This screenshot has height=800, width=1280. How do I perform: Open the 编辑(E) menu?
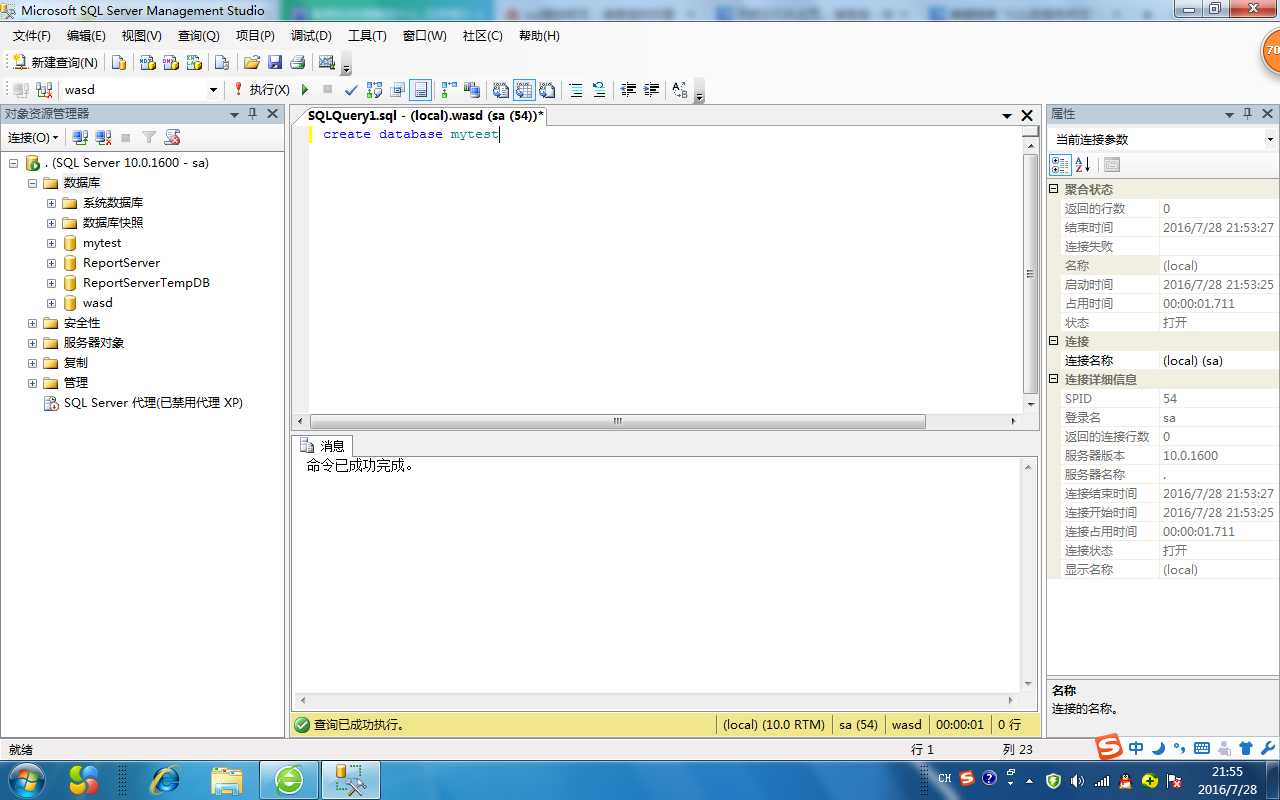[x=86, y=35]
